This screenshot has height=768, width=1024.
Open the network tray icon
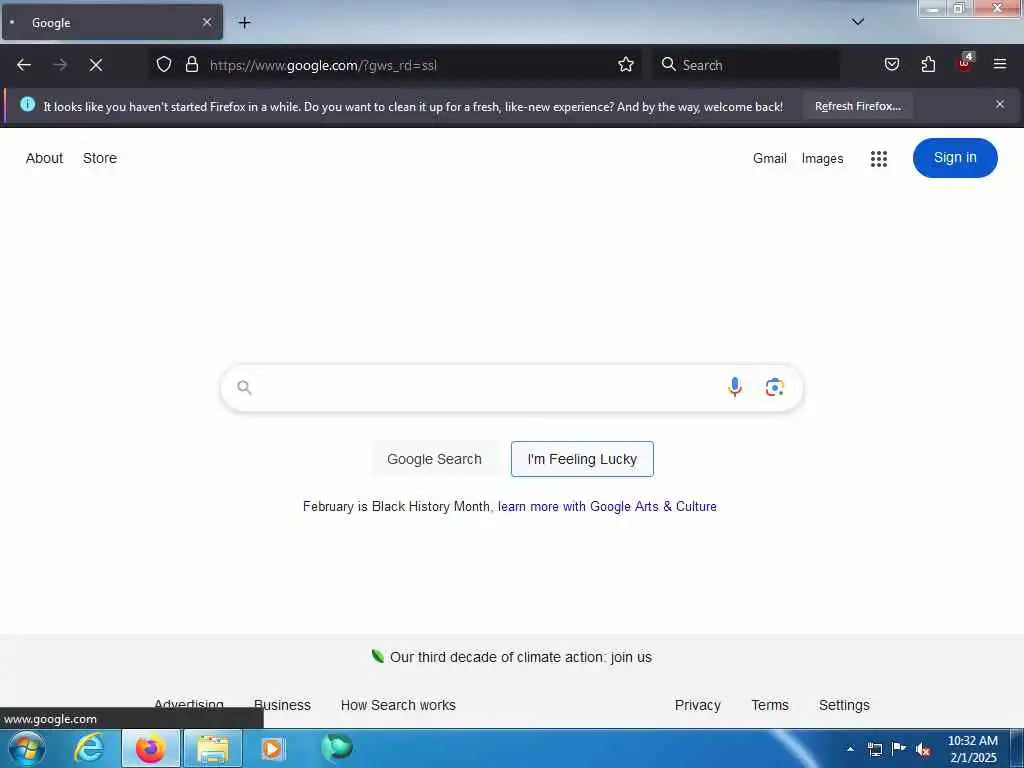(x=874, y=749)
